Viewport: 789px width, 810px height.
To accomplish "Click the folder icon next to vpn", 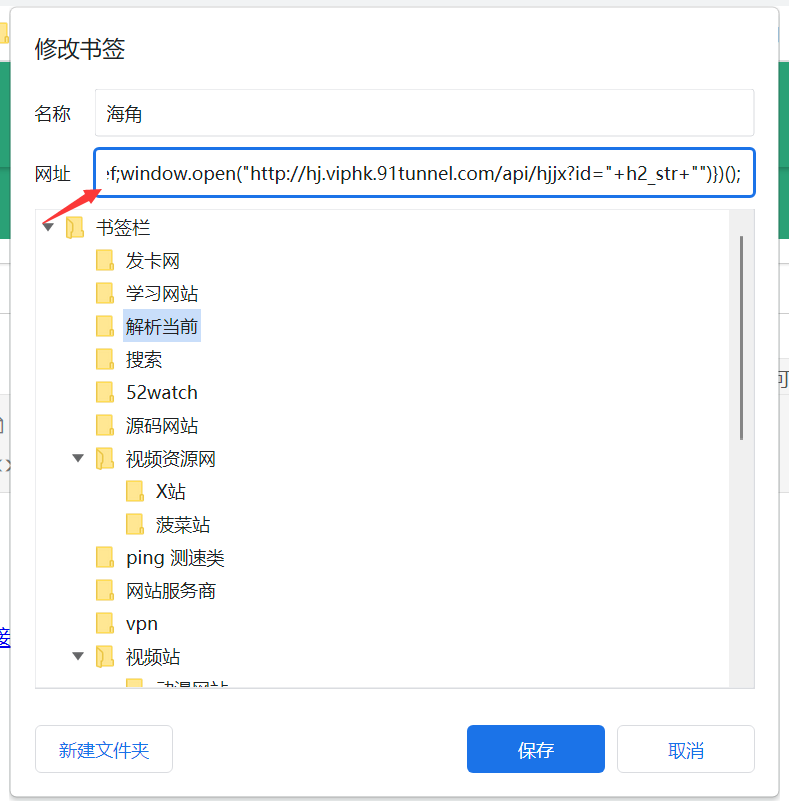I will pos(105,624).
